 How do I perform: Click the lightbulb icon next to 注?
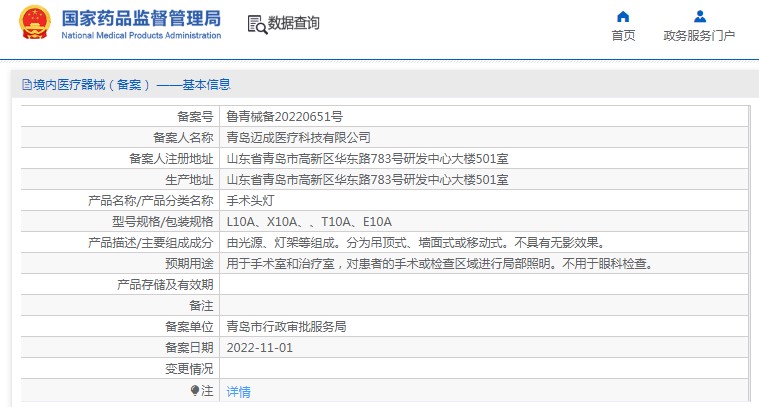click(195, 390)
